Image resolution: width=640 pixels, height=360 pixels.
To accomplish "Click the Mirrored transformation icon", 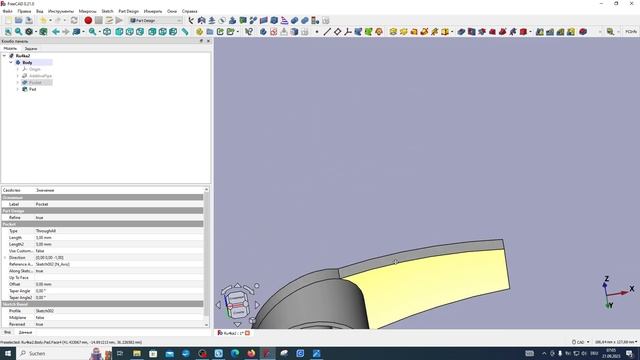I will tap(540, 31).
